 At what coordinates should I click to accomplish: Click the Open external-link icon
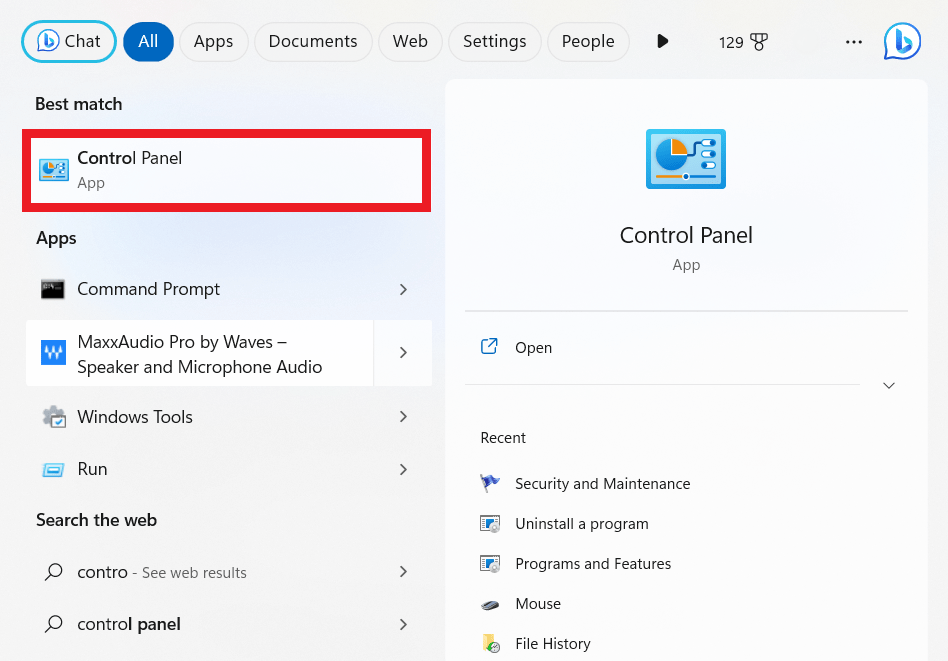[x=489, y=347]
